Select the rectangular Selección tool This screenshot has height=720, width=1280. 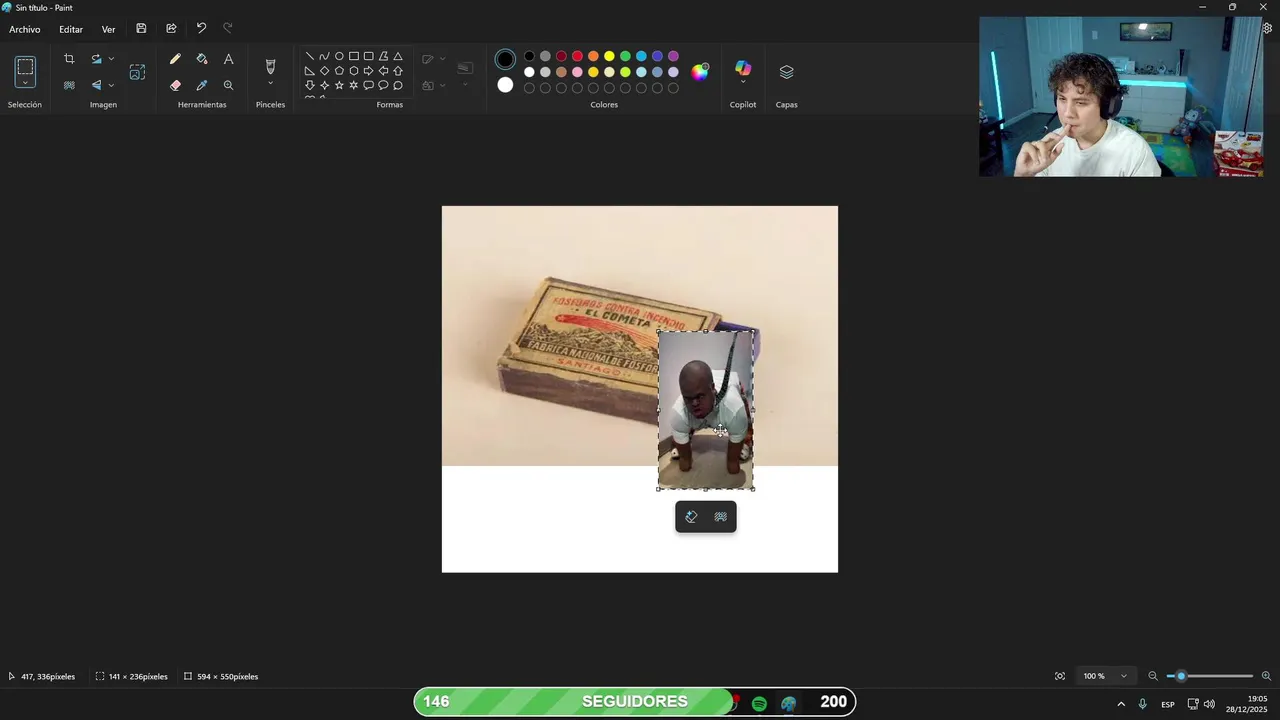click(x=25, y=68)
